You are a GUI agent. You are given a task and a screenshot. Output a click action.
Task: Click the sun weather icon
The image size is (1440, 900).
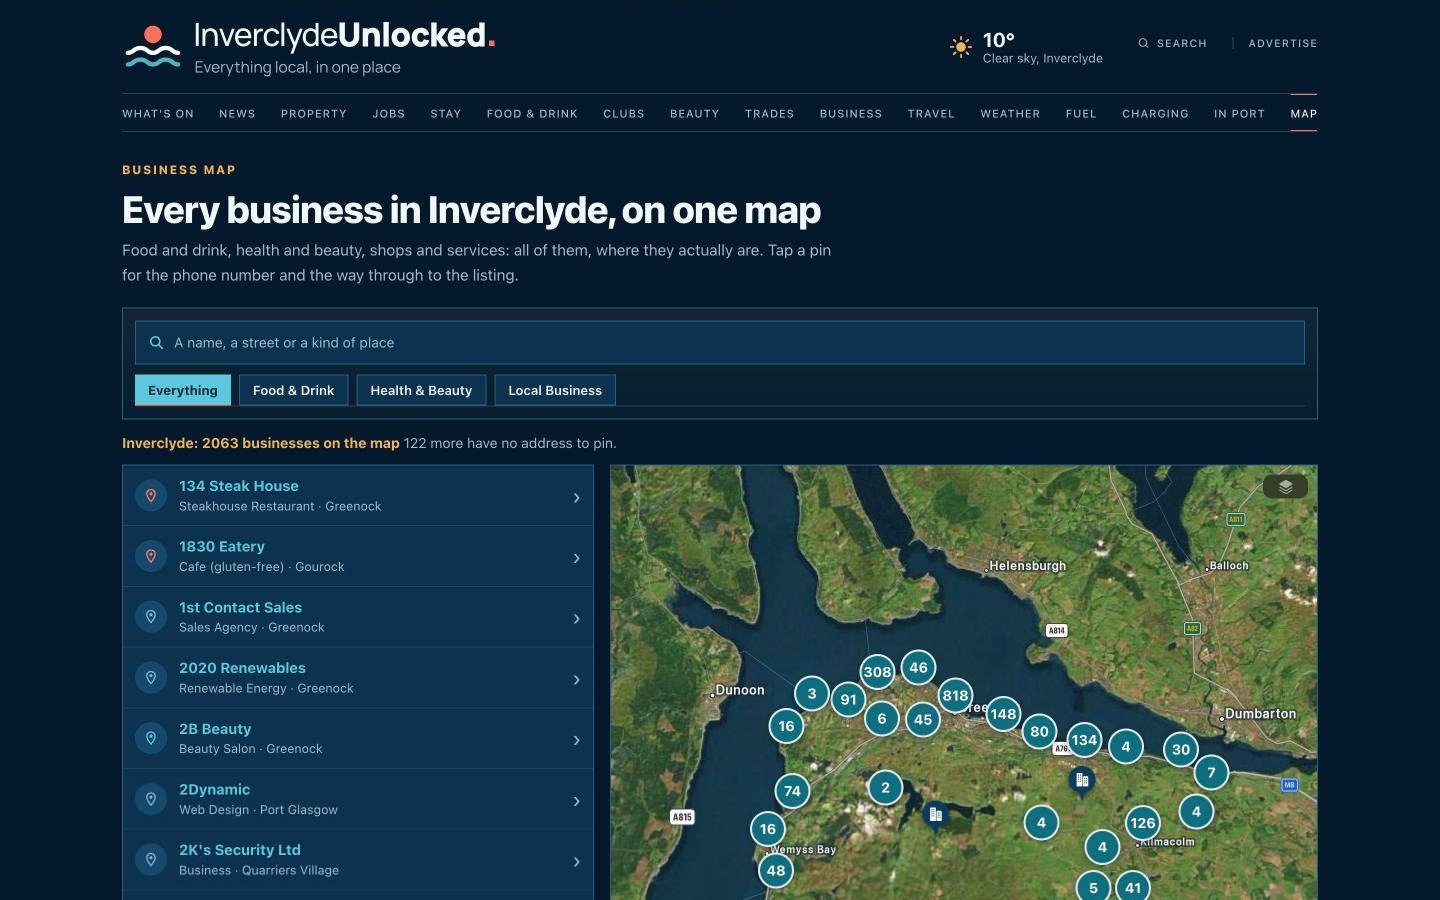961,46
